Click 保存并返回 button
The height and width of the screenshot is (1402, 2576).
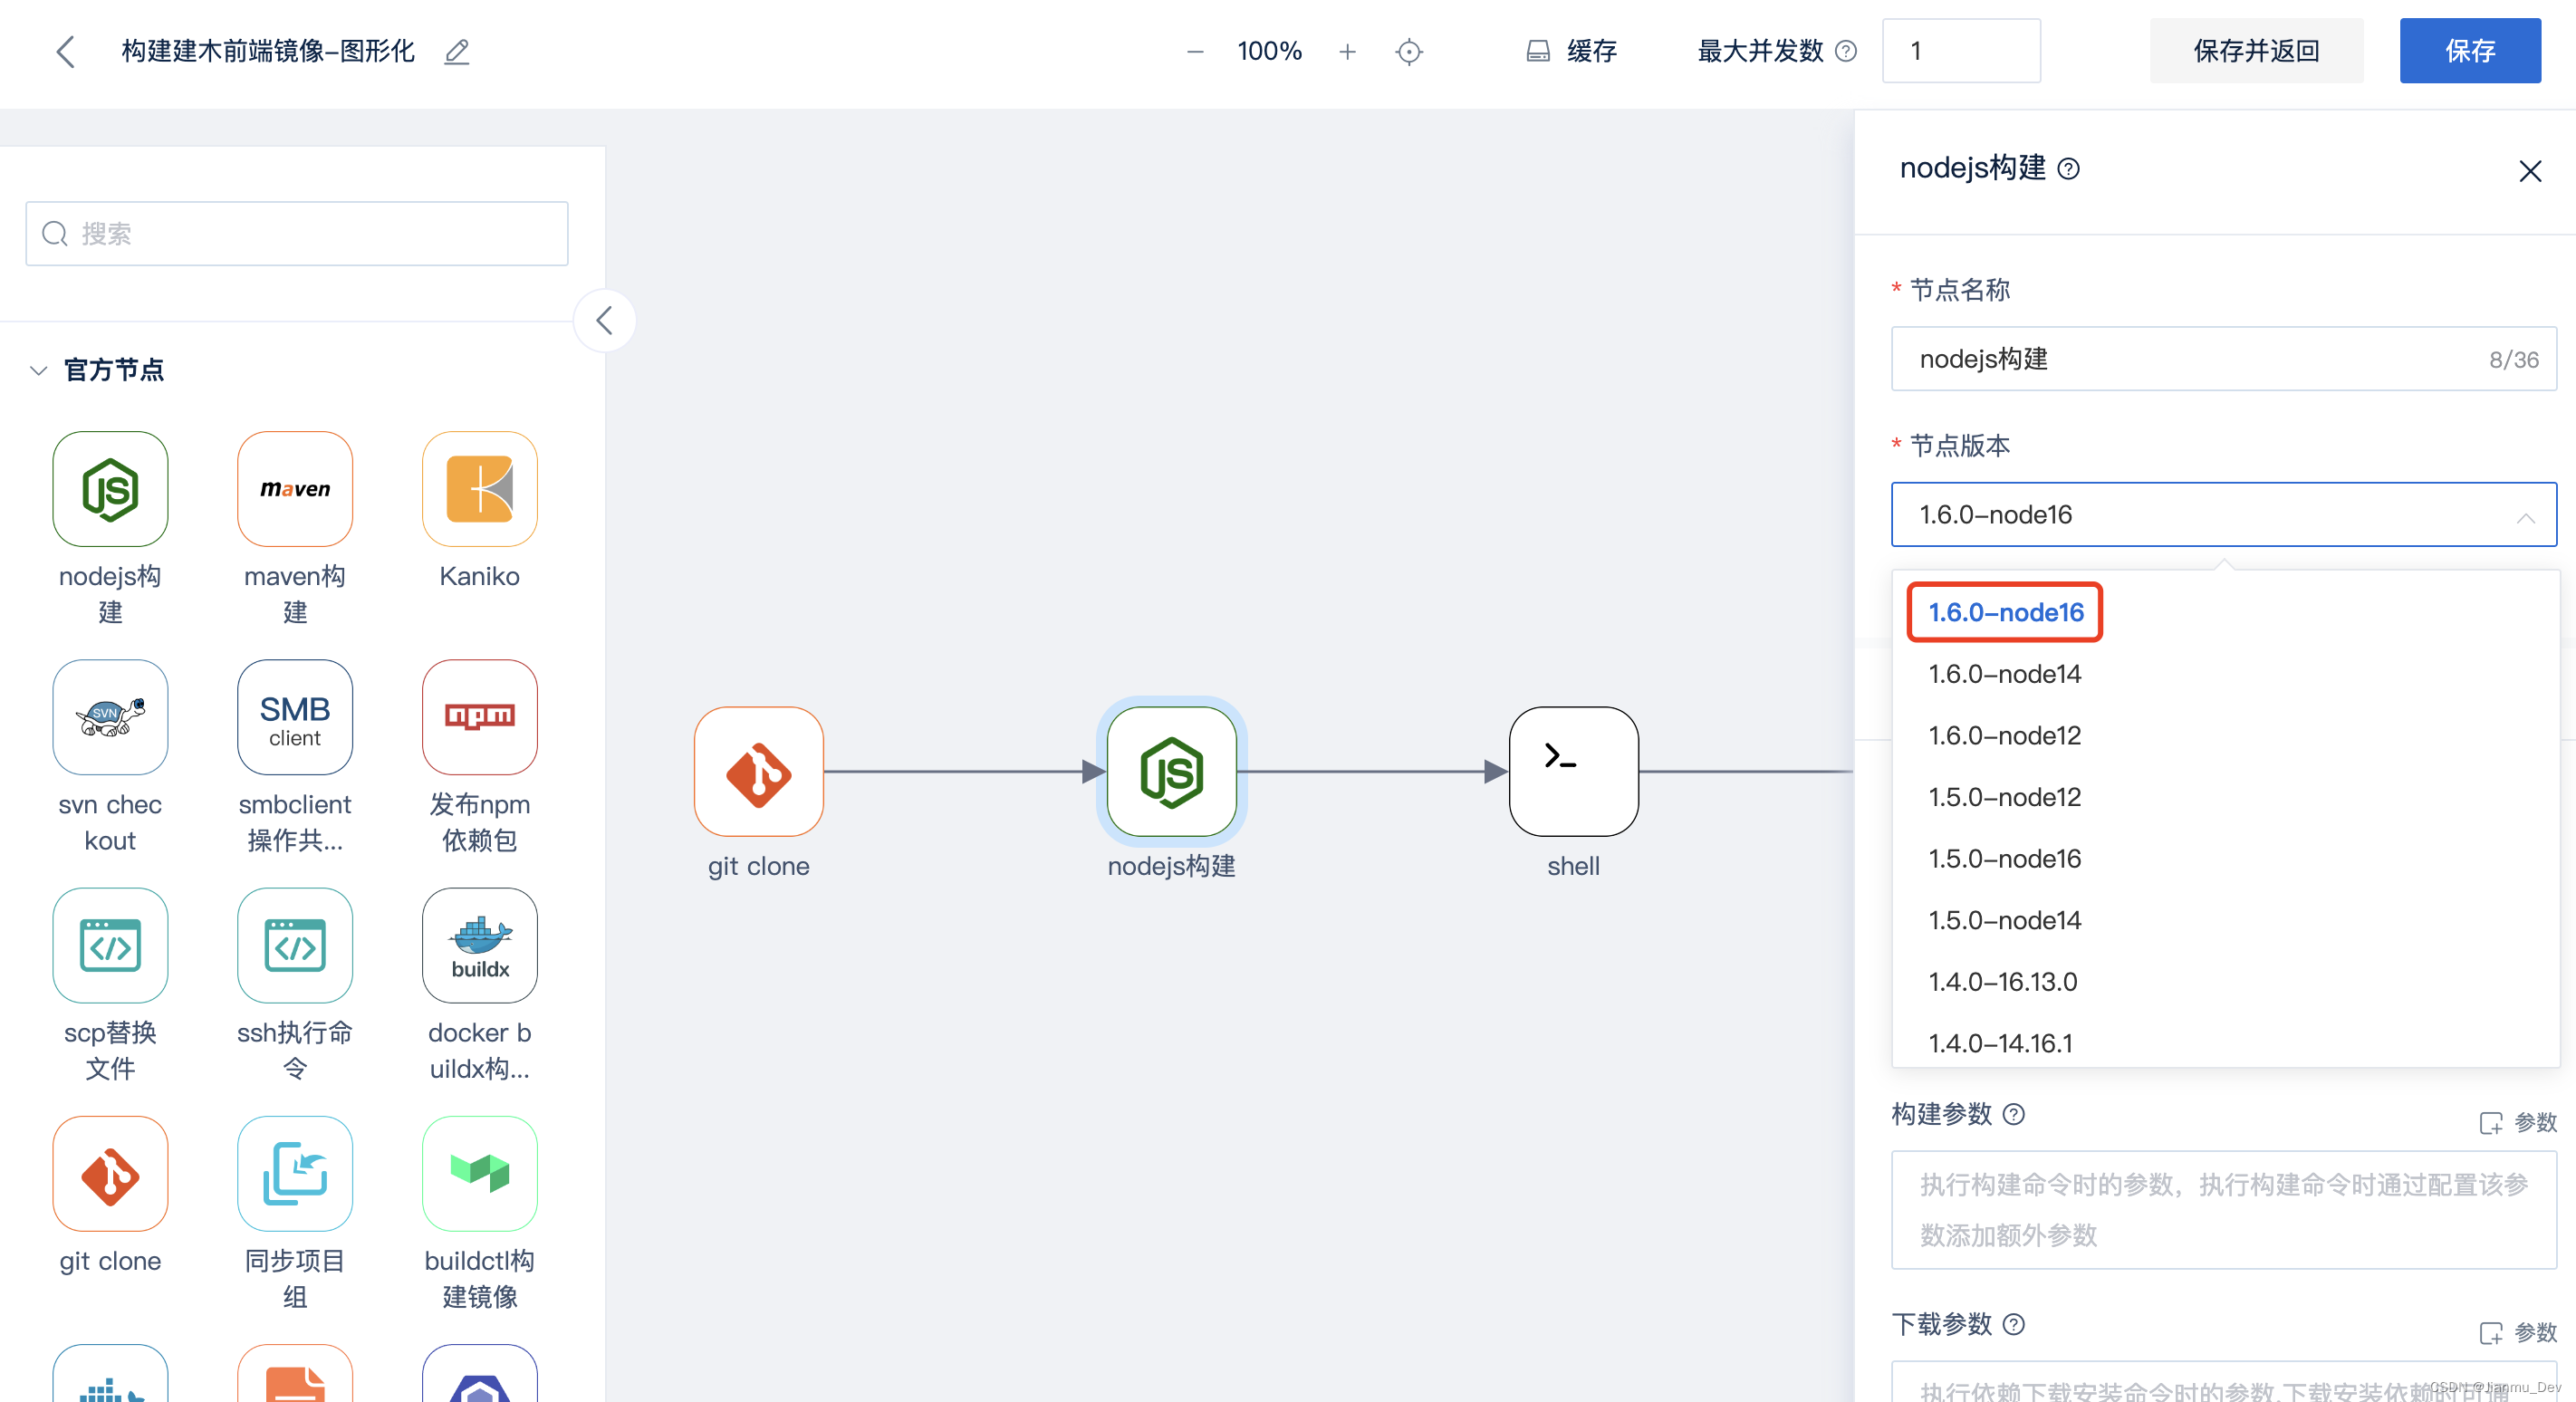[x=2256, y=51]
